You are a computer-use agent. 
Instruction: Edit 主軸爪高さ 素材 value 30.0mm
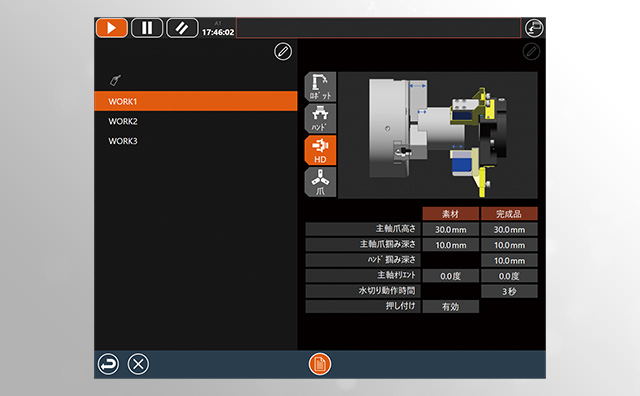point(451,229)
